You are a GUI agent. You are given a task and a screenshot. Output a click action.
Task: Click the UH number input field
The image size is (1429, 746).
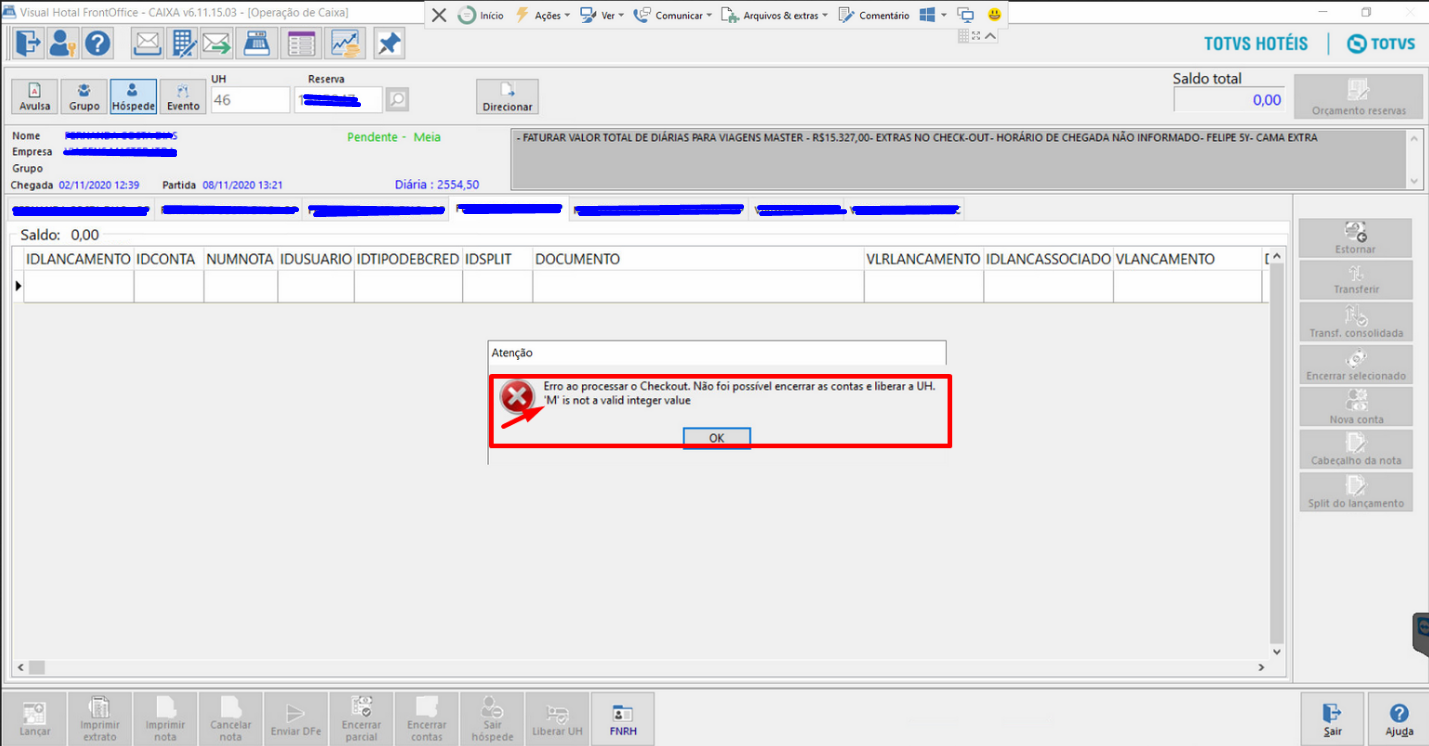point(250,100)
